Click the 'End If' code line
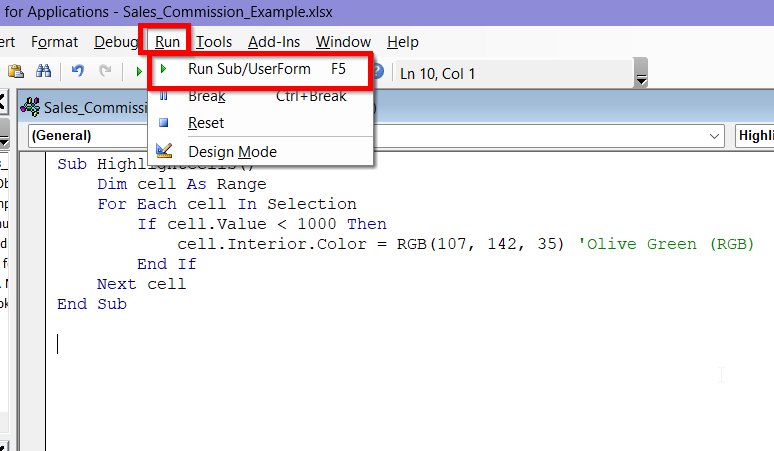Viewport: 774px width, 451px height. click(x=166, y=264)
